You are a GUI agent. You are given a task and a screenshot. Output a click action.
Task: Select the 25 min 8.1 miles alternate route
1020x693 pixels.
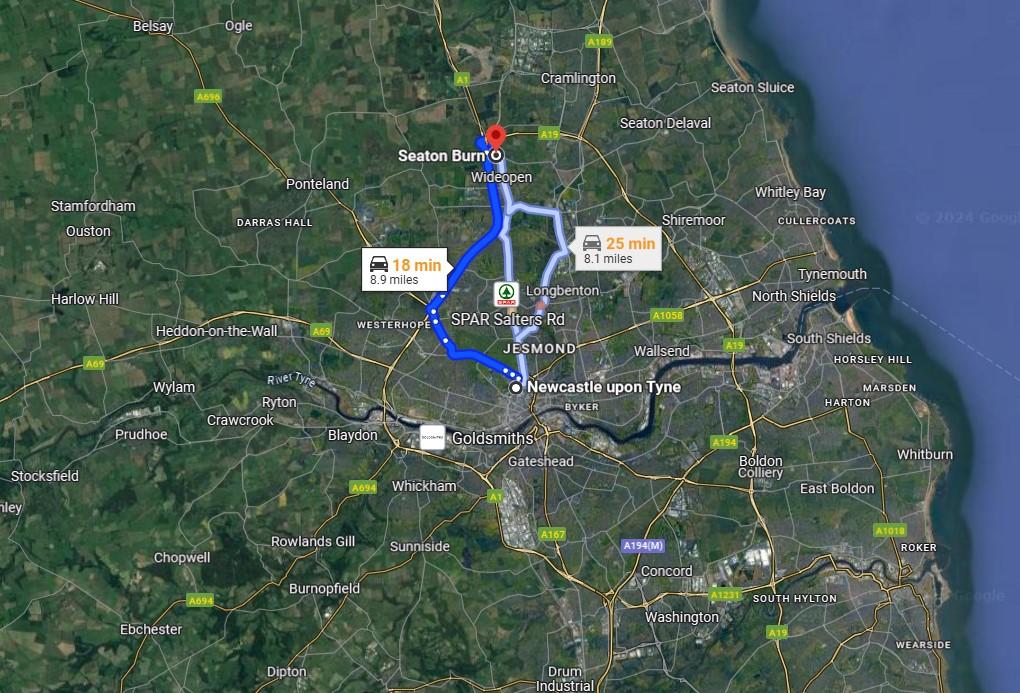coord(618,249)
